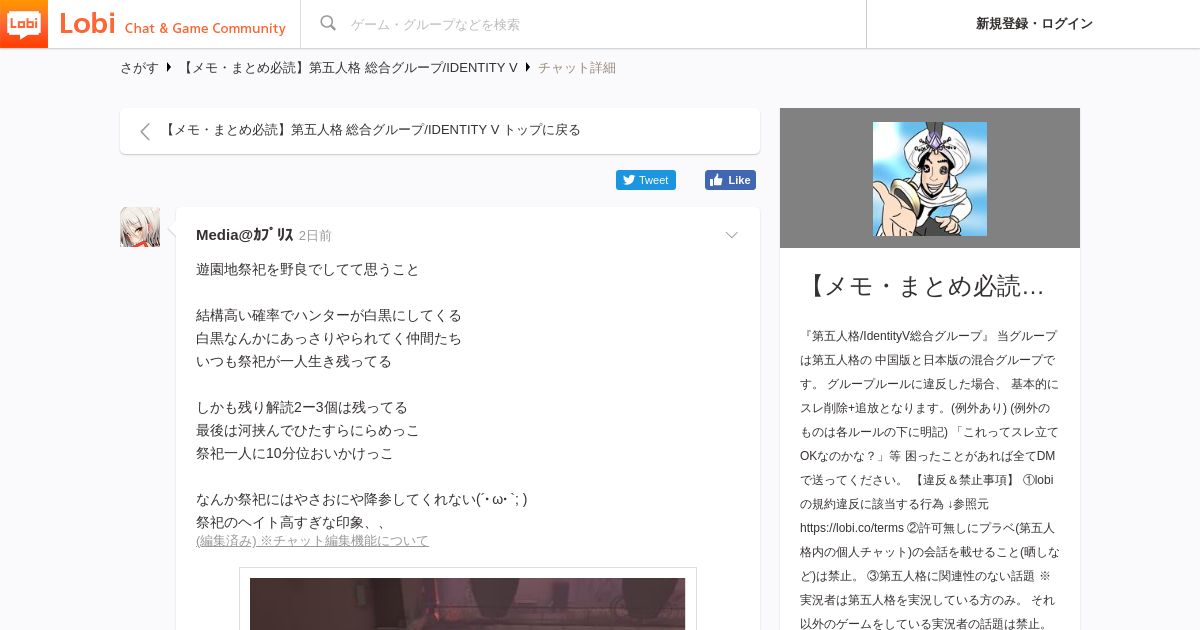
Task: Open the Media@カプリス user avatar
Action: (x=140, y=227)
